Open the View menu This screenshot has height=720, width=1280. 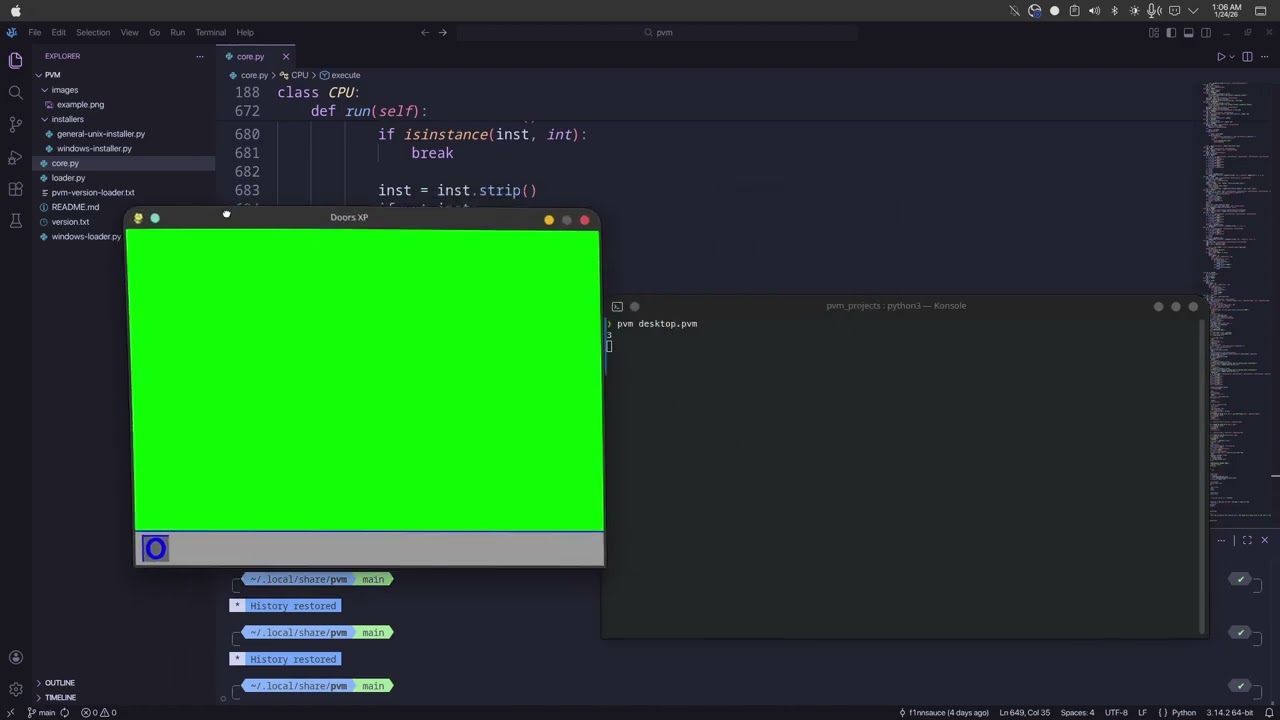click(130, 32)
